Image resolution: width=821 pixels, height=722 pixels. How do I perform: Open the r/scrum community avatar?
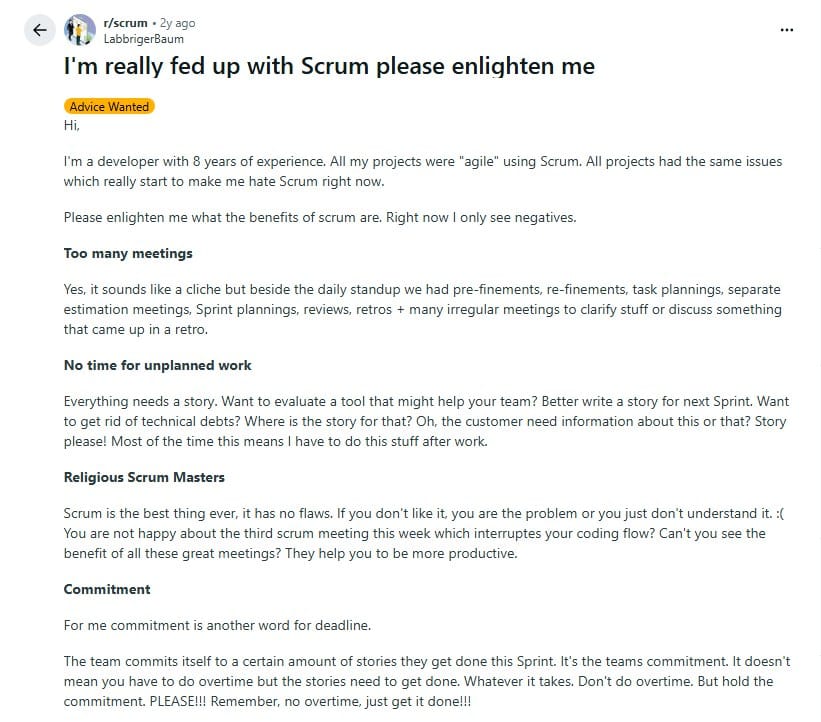coord(78,30)
